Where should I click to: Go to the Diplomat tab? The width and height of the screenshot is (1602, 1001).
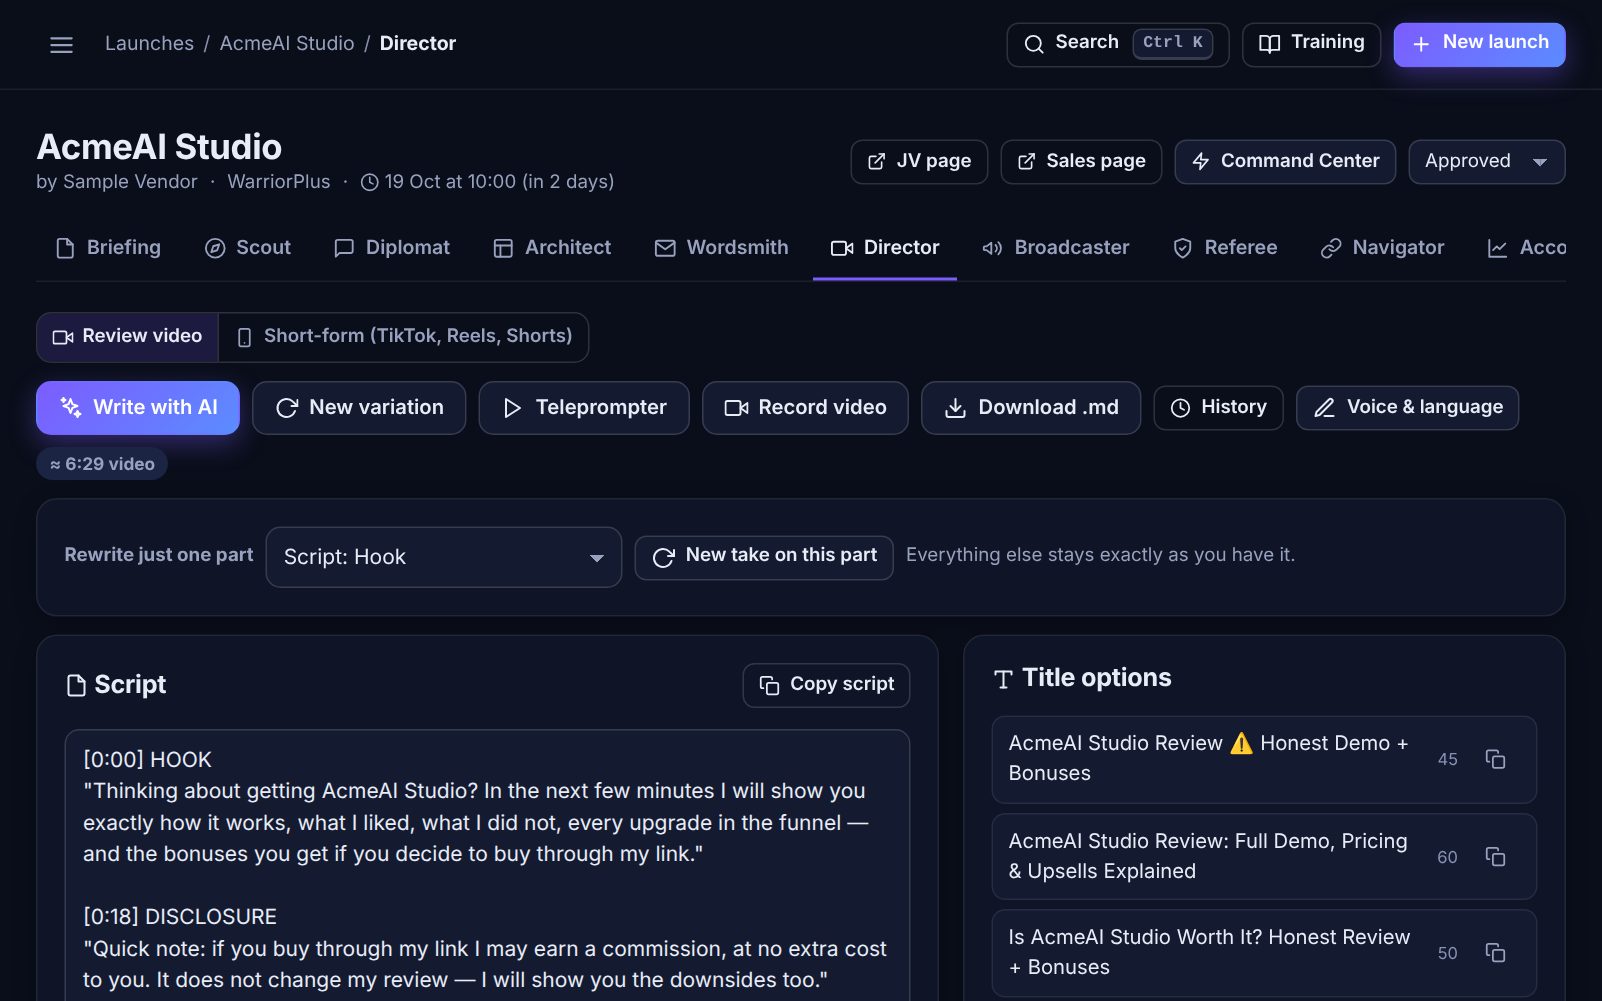tap(392, 248)
